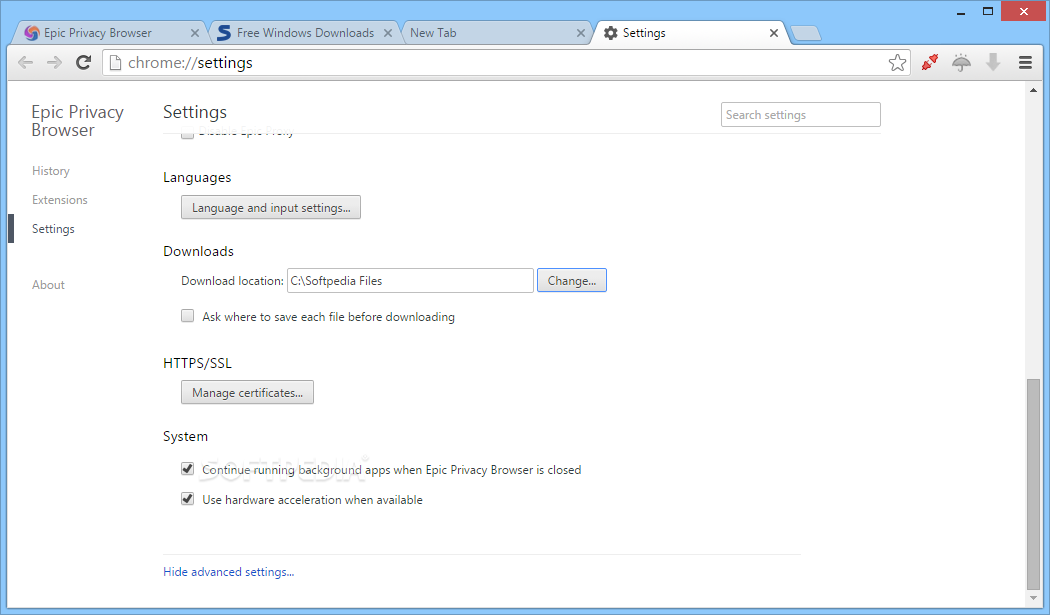1050x615 pixels.
Task: Open the umbrella privacy protection icon
Action: [962, 63]
